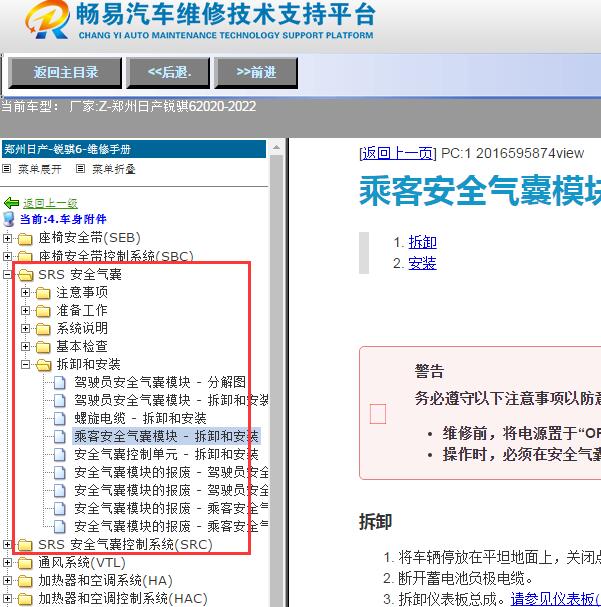601x607 pixels.
Task: Click 菜单展开 to expand all menus
Action: coord(40,169)
